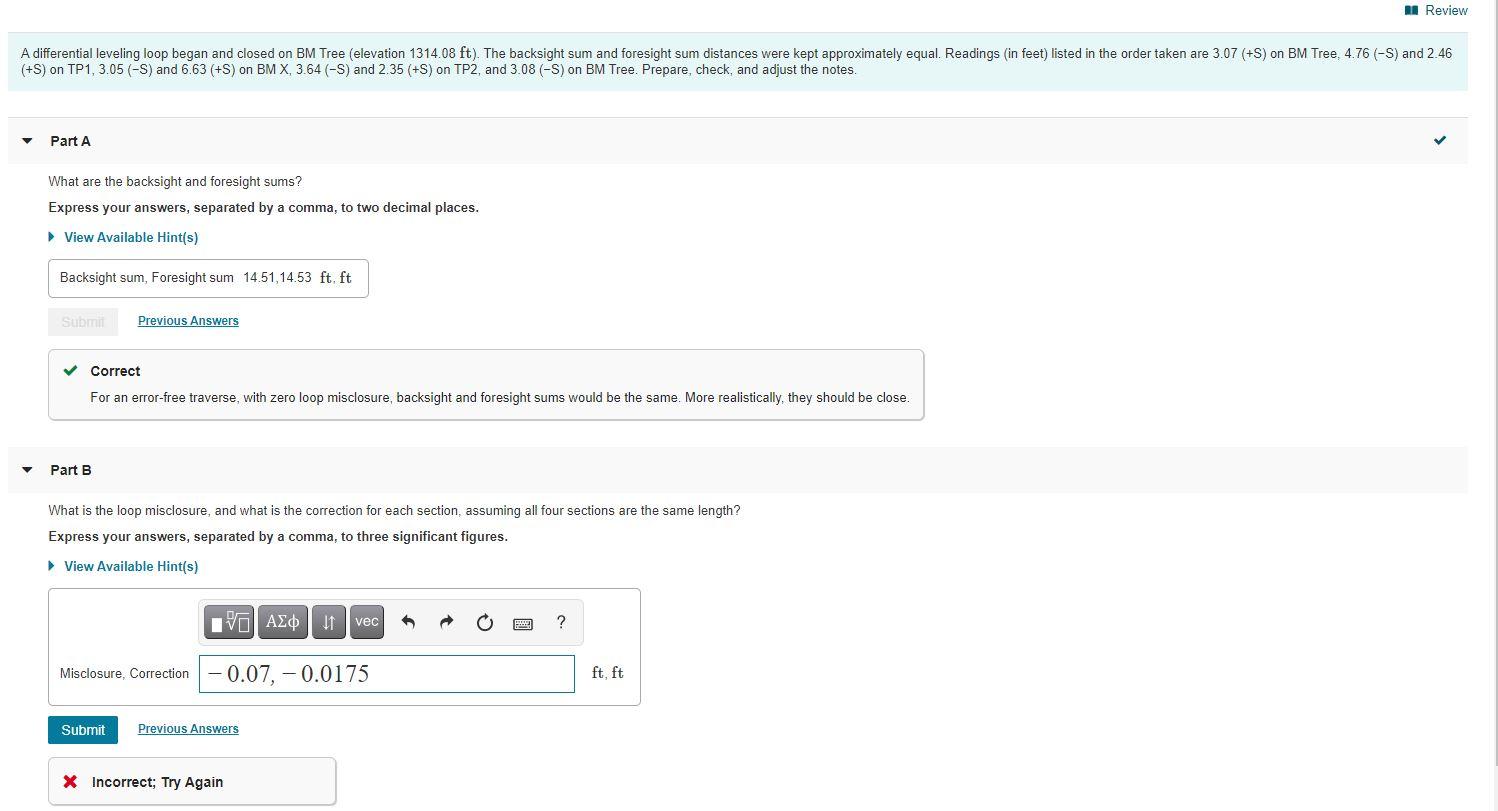
Task: Redo using the forward arrow icon
Action: point(446,621)
